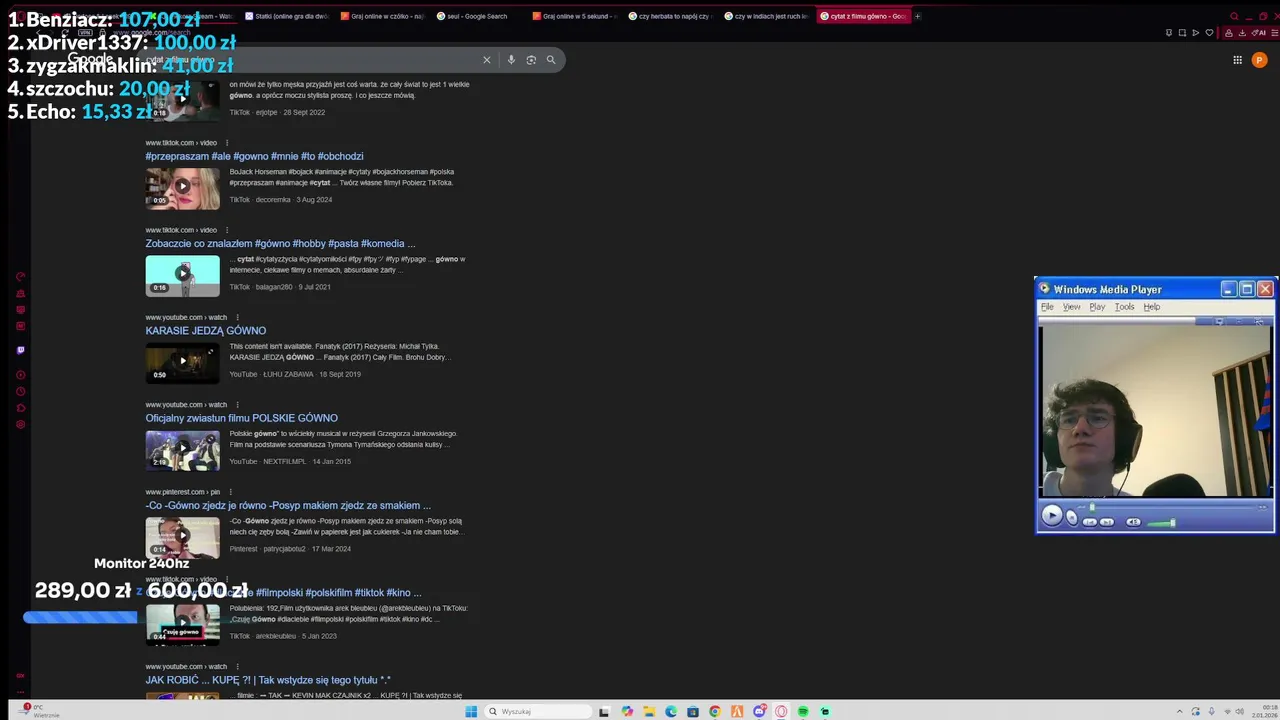Open Discord from the taskbar

[759, 712]
